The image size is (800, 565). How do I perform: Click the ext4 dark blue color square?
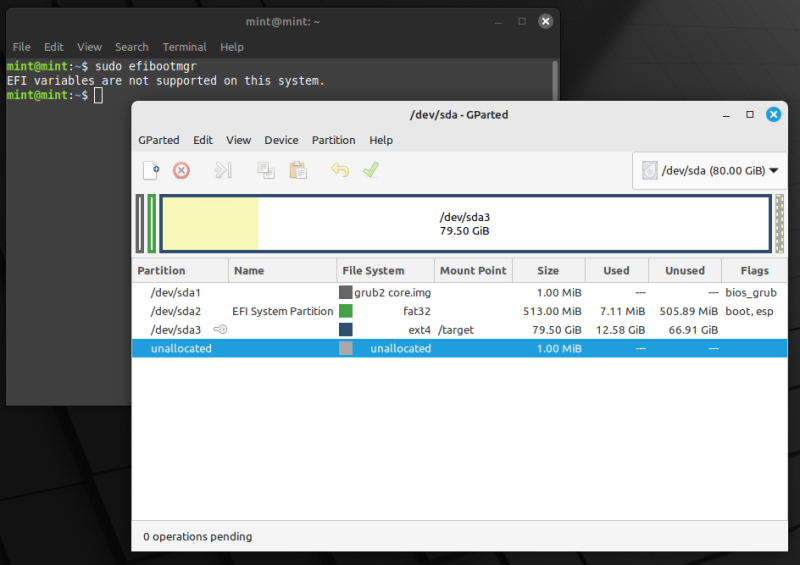345,329
